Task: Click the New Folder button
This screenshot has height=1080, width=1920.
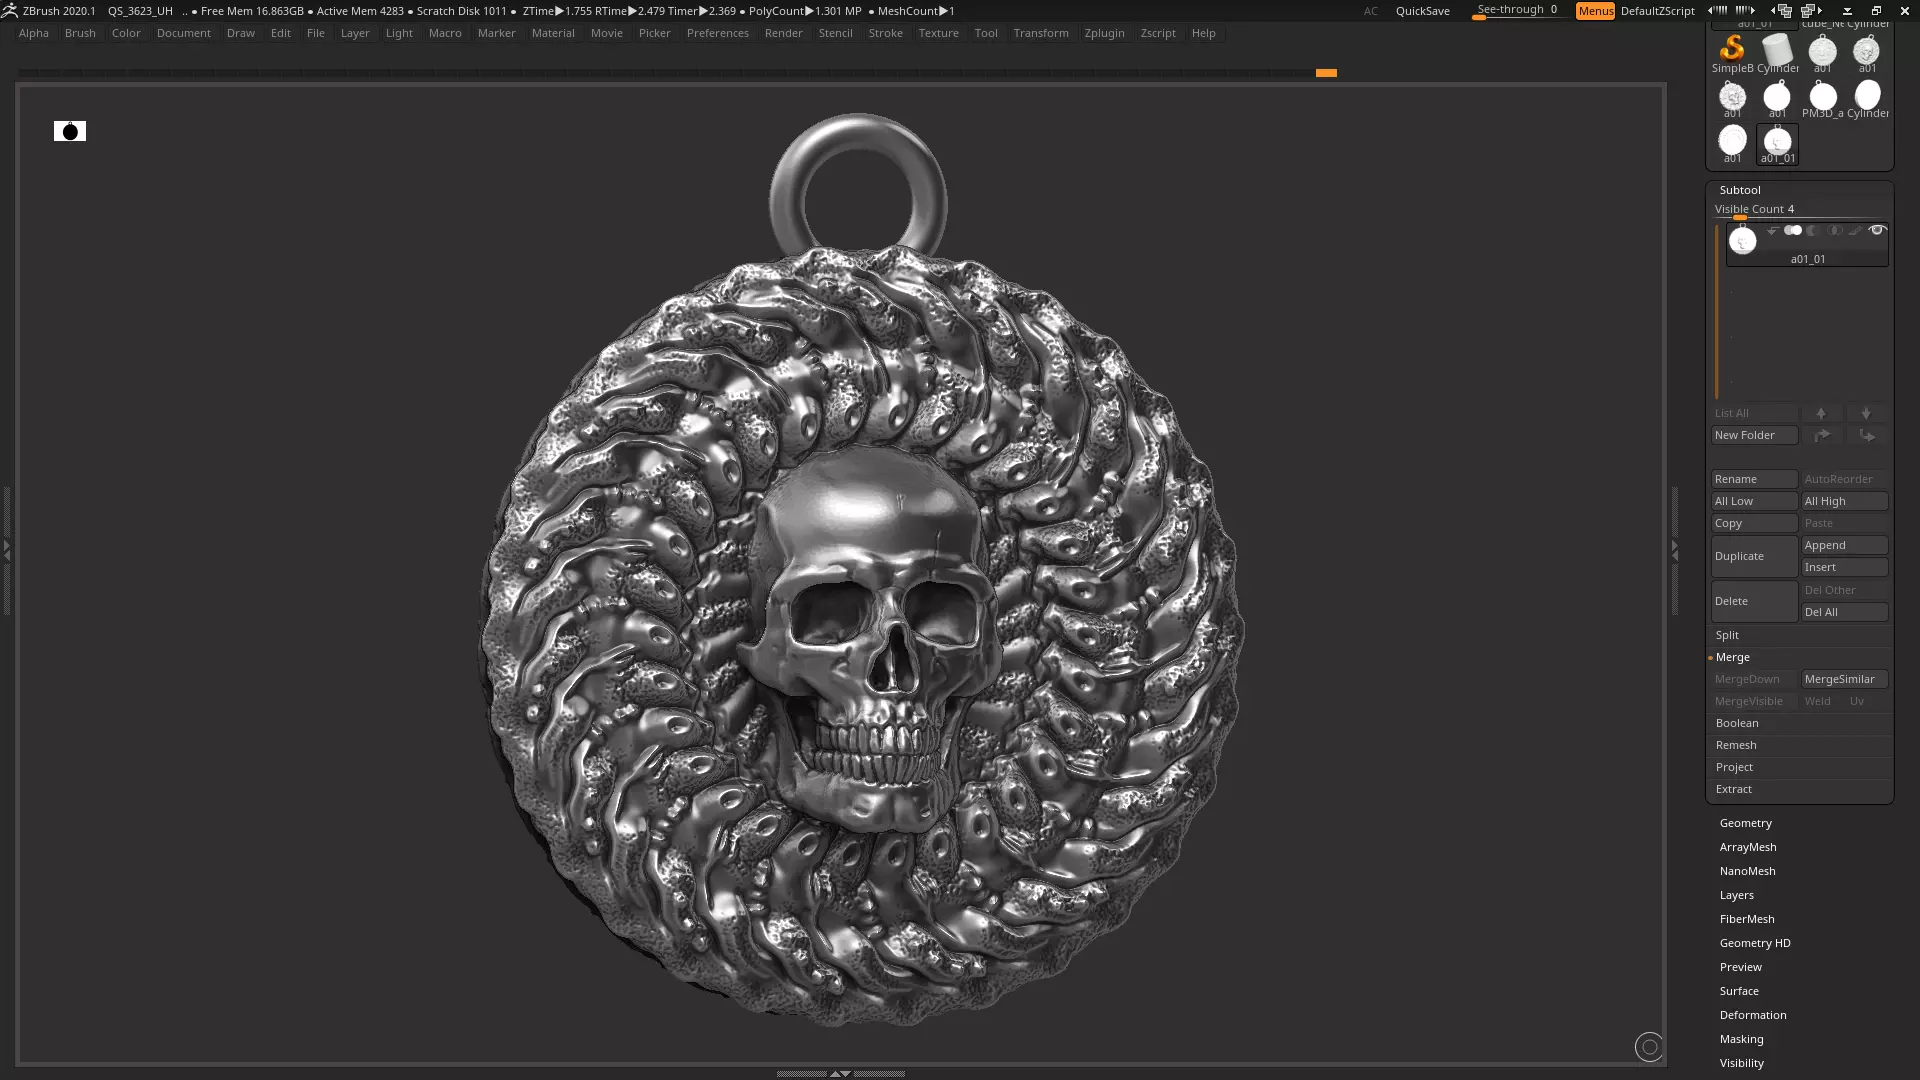Action: [x=1754, y=435]
